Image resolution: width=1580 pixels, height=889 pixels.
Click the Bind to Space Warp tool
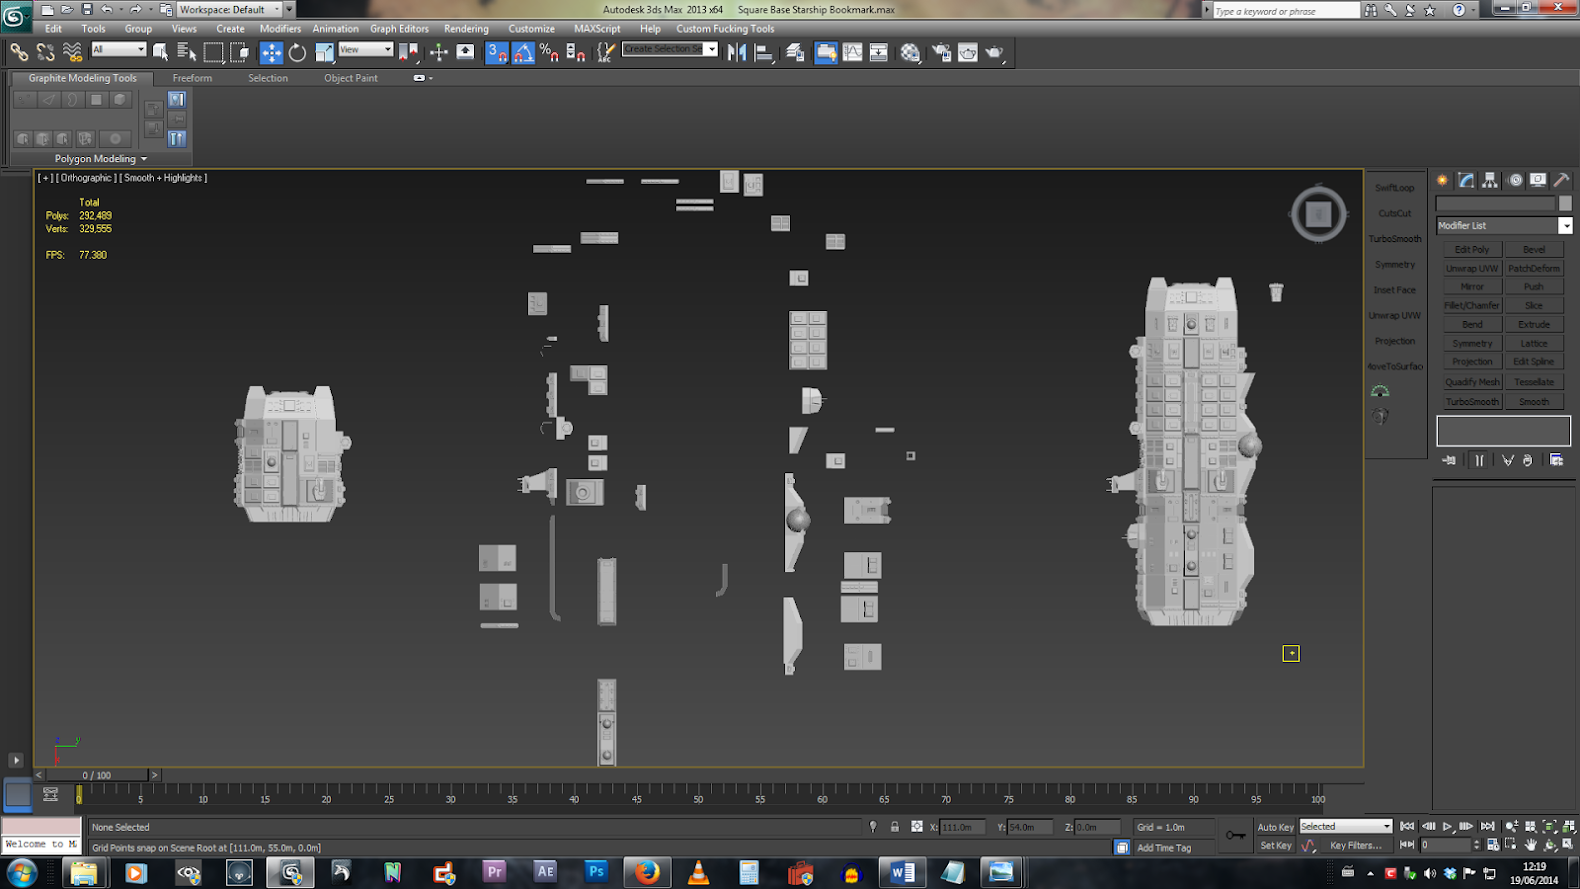[72, 53]
